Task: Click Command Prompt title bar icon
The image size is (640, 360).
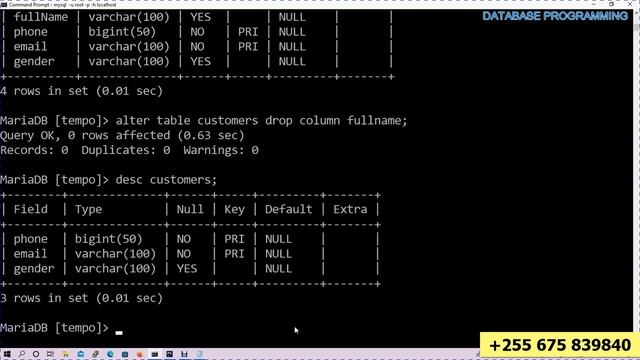Action: [4, 4]
